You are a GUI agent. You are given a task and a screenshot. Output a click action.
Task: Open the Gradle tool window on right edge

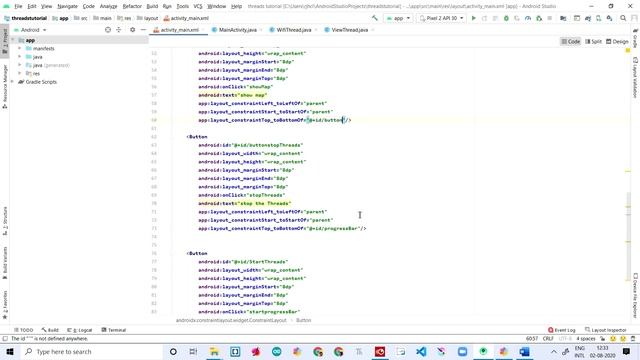tap(635, 39)
